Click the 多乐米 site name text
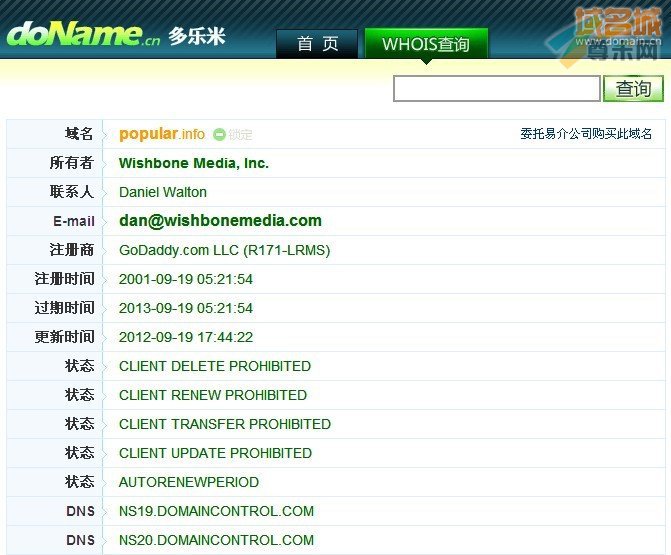Screen dimensions: 671x555 tap(197, 37)
